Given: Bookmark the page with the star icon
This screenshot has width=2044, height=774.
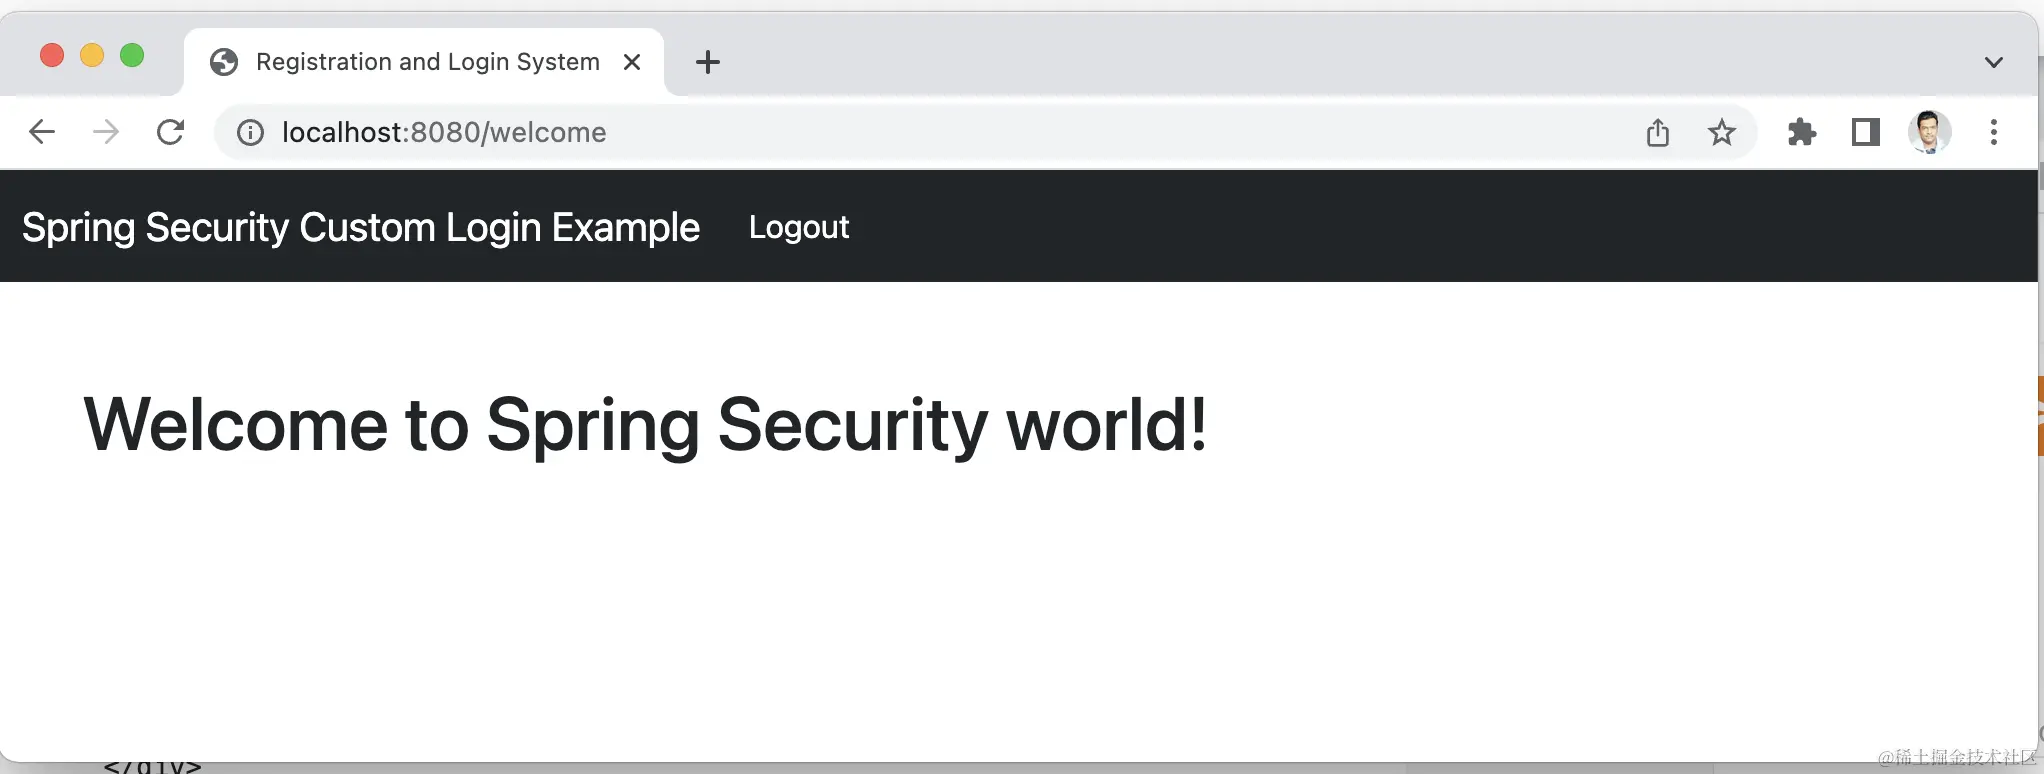Looking at the screenshot, I should 1722,132.
